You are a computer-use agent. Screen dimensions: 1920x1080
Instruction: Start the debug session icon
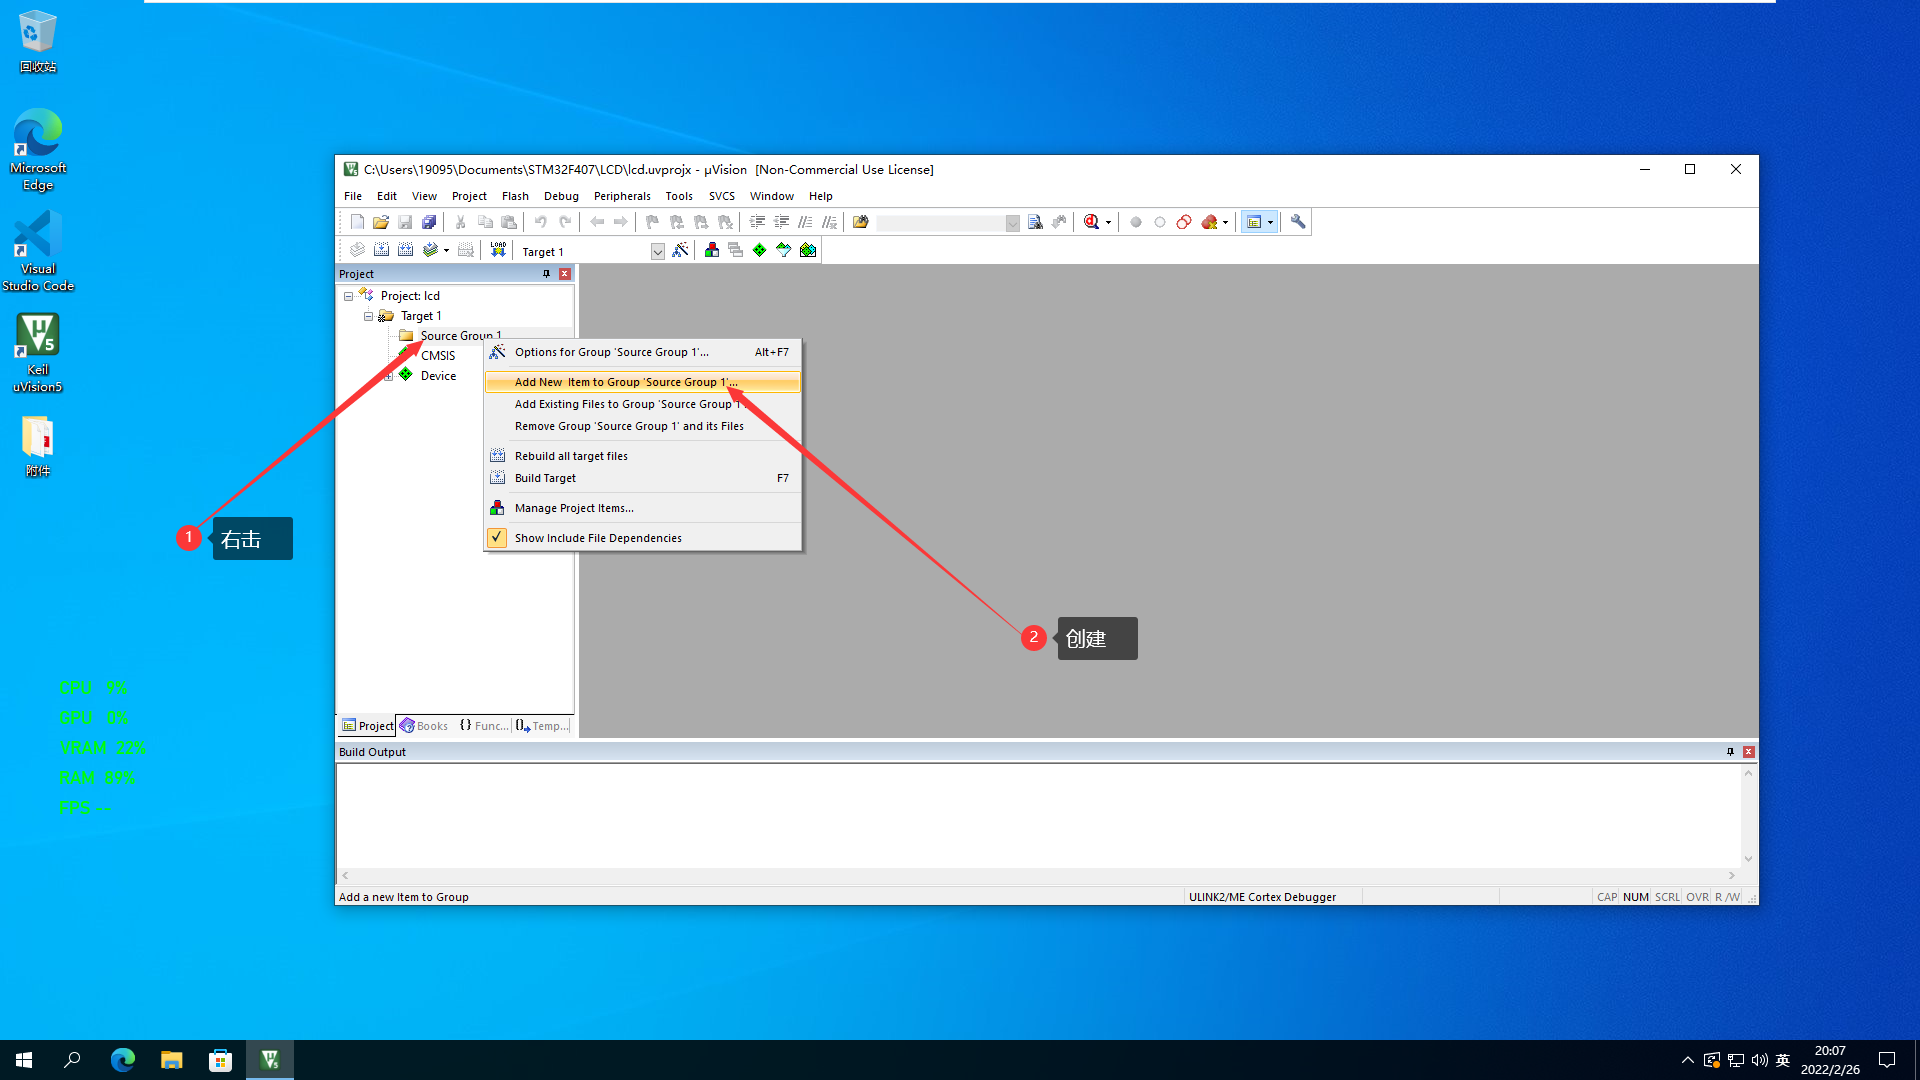(x=1092, y=222)
